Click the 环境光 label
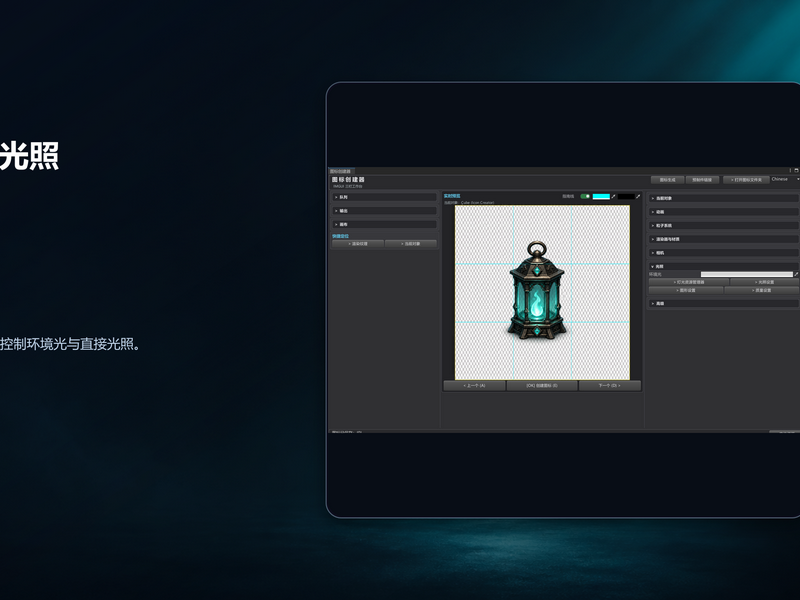This screenshot has height=600, width=800. pyautogui.click(x=655, y=274)
